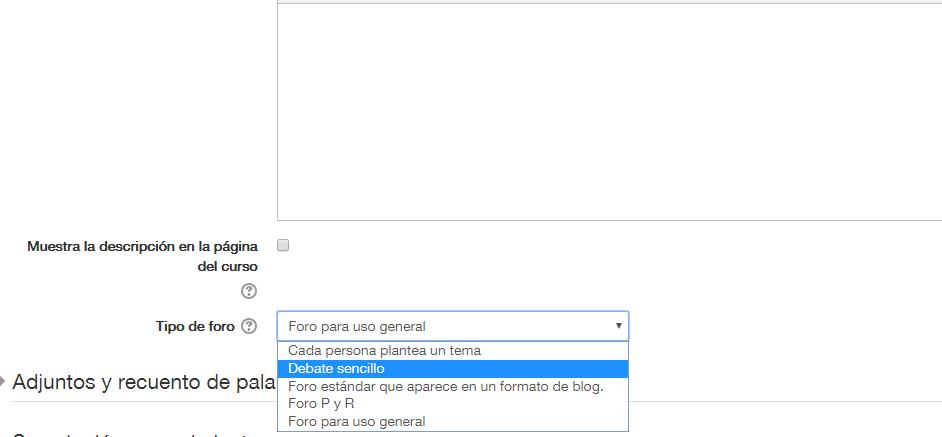Click the Muestra la descripción en la página label
The width and height of the screenshot is (942, 437).
coord(142,246)
